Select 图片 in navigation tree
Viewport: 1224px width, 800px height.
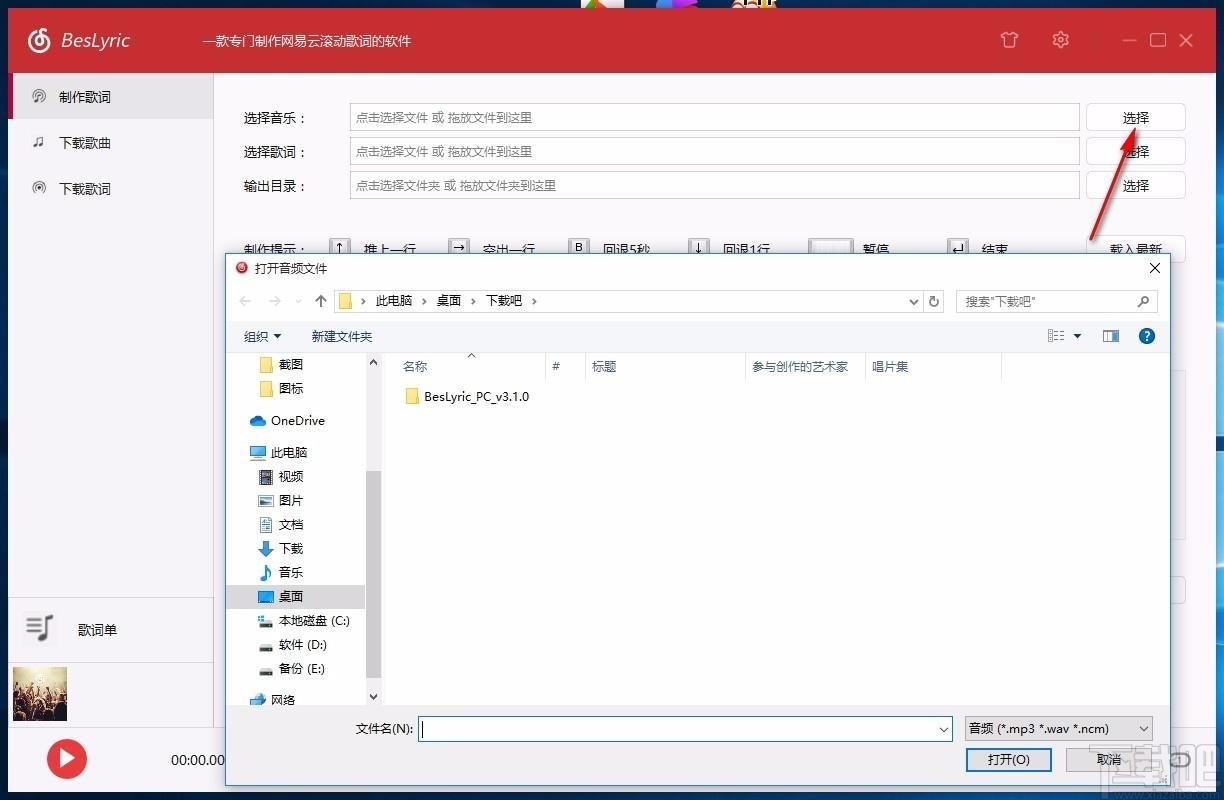[291, 501]
